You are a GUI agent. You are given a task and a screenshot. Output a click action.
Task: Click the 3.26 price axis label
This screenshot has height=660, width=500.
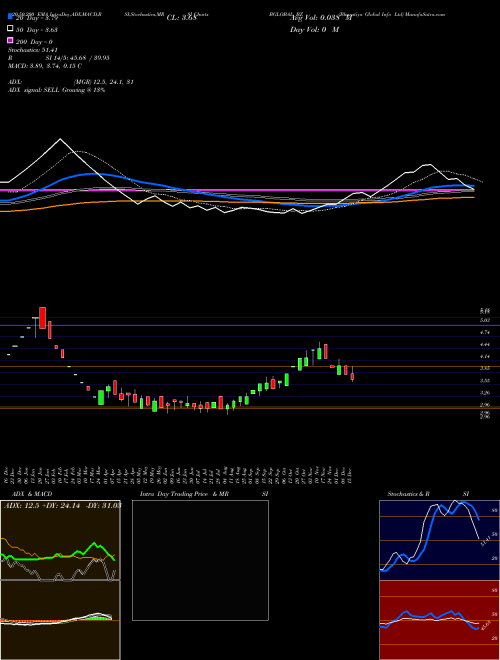point(485,392)
